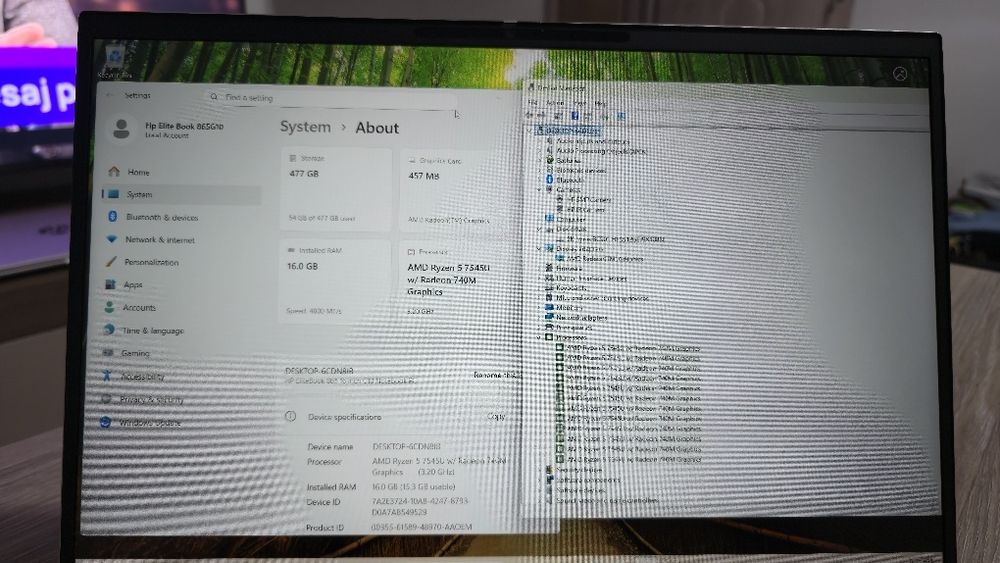This screenshot has height=563, width=1000.
Task: Expand the Keyboards node
Action: point(540,288)
